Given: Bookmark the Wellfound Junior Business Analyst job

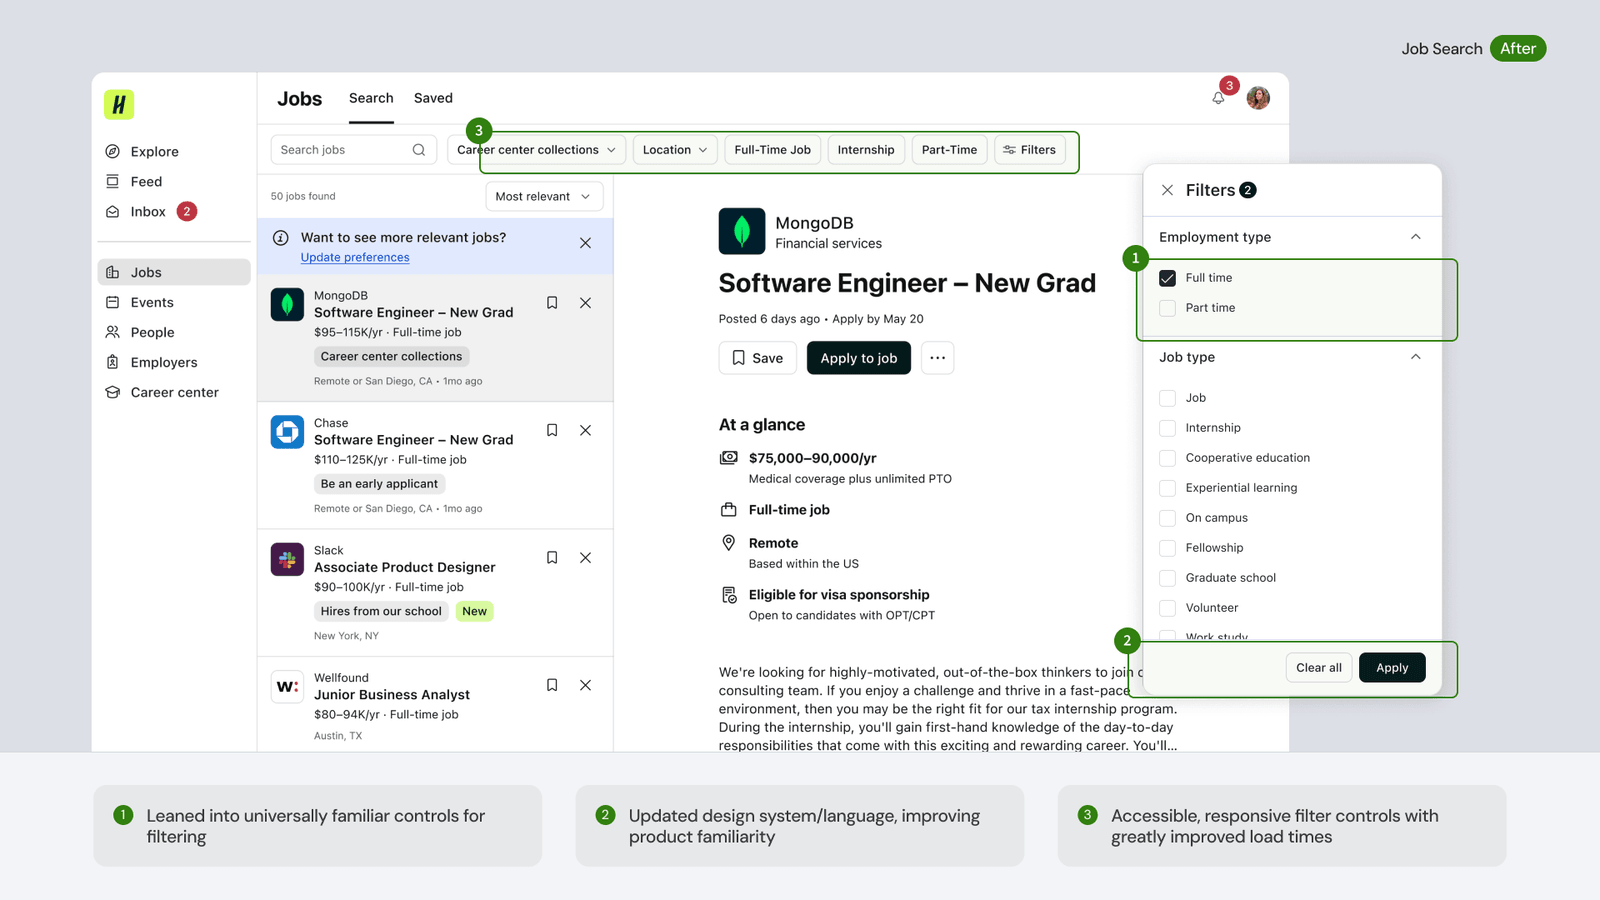Looking at the screenshot, I should 552,685.
